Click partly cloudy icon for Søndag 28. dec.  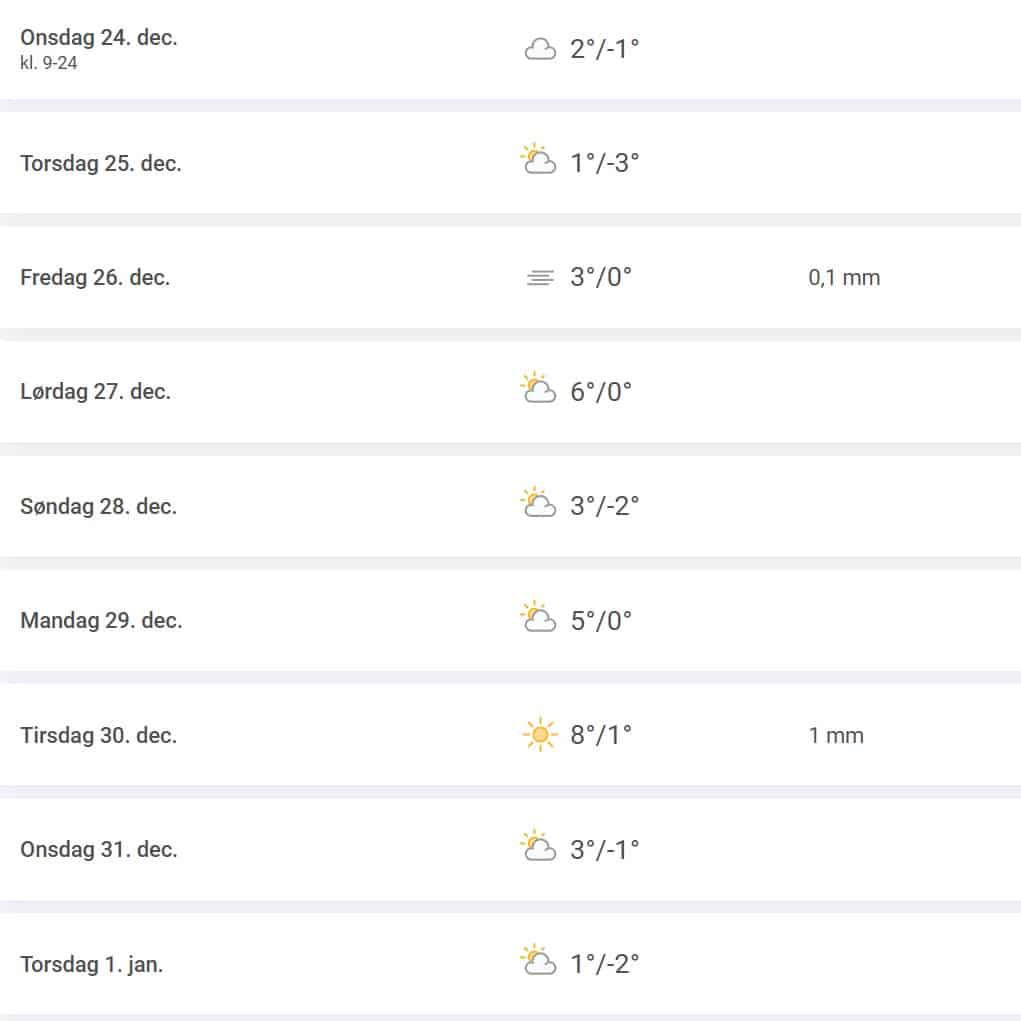539,504
